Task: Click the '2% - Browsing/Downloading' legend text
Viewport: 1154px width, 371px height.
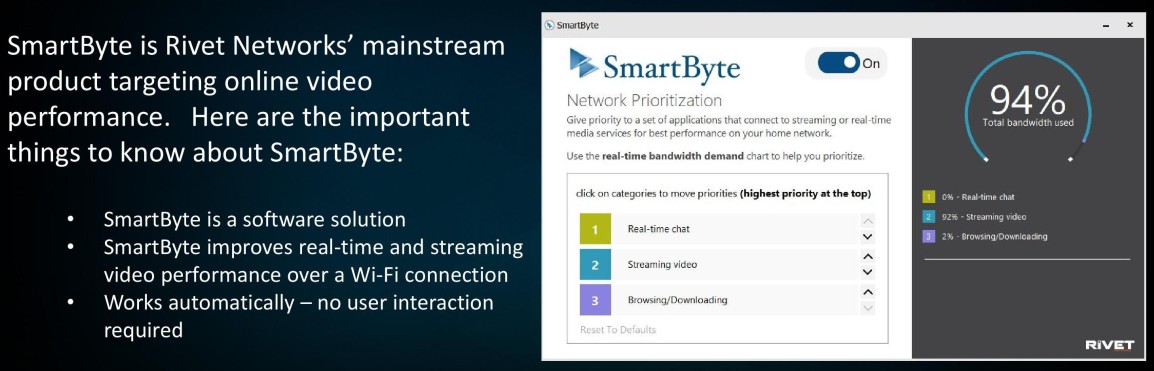Action: (x=994, y=236)
